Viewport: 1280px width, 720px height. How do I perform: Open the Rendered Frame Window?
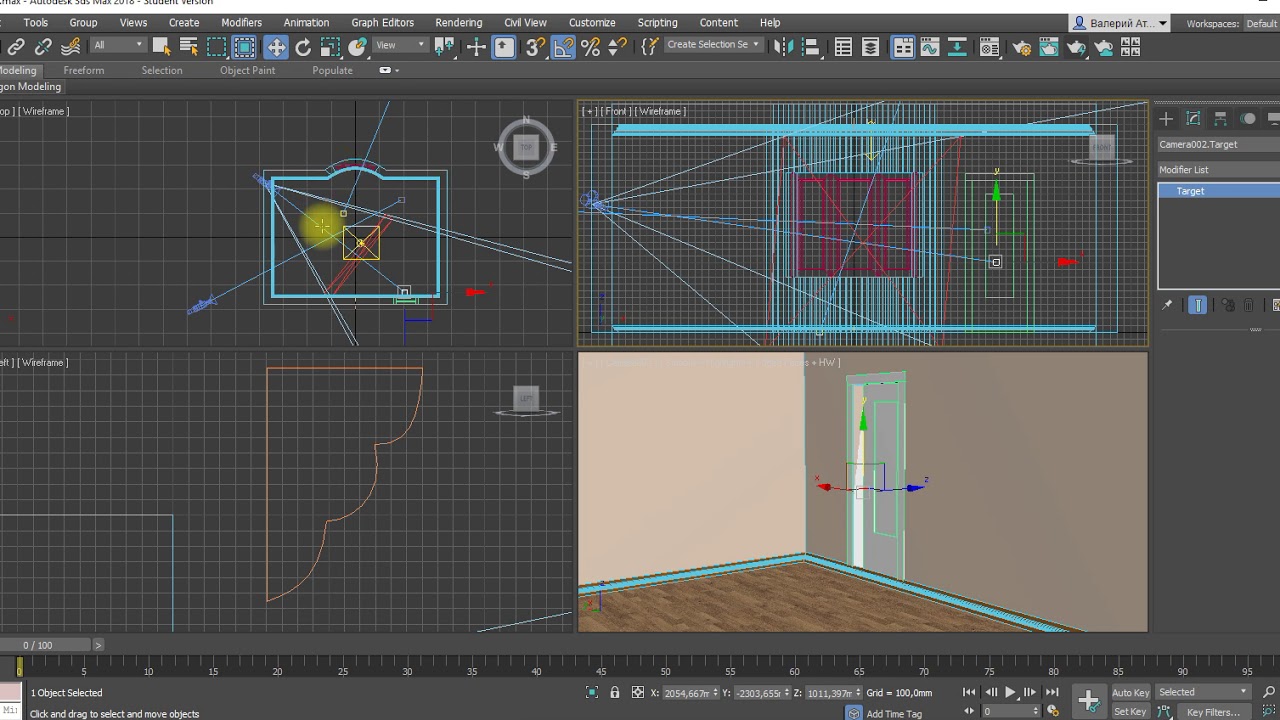coord(1048,47)
